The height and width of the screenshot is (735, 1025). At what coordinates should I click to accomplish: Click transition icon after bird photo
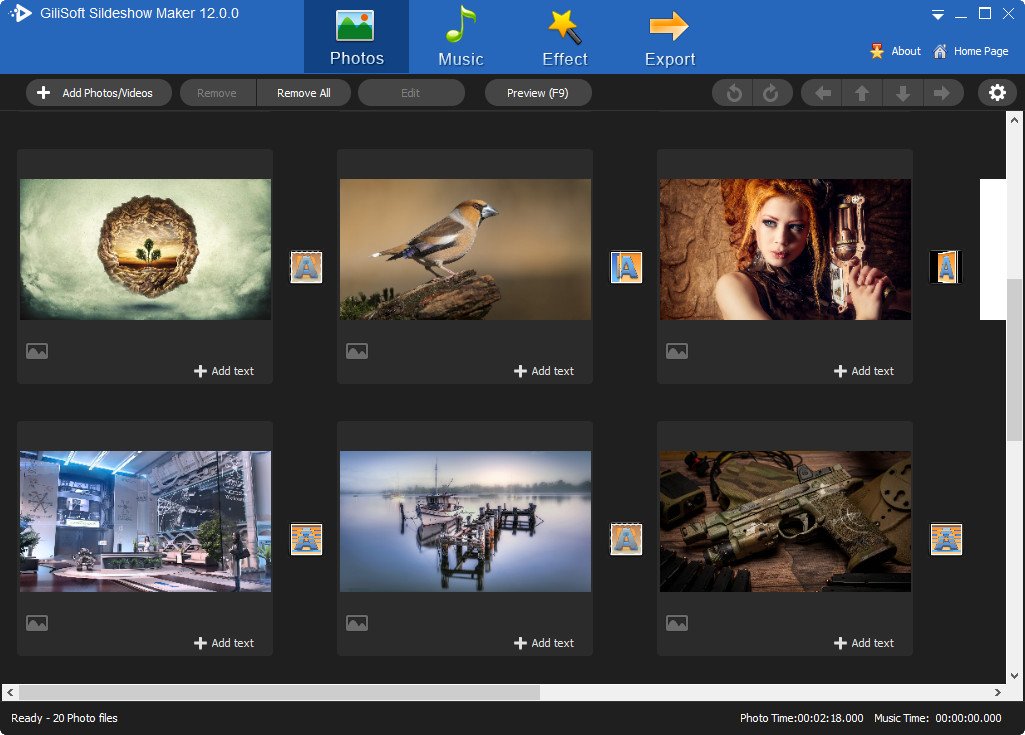626,267
